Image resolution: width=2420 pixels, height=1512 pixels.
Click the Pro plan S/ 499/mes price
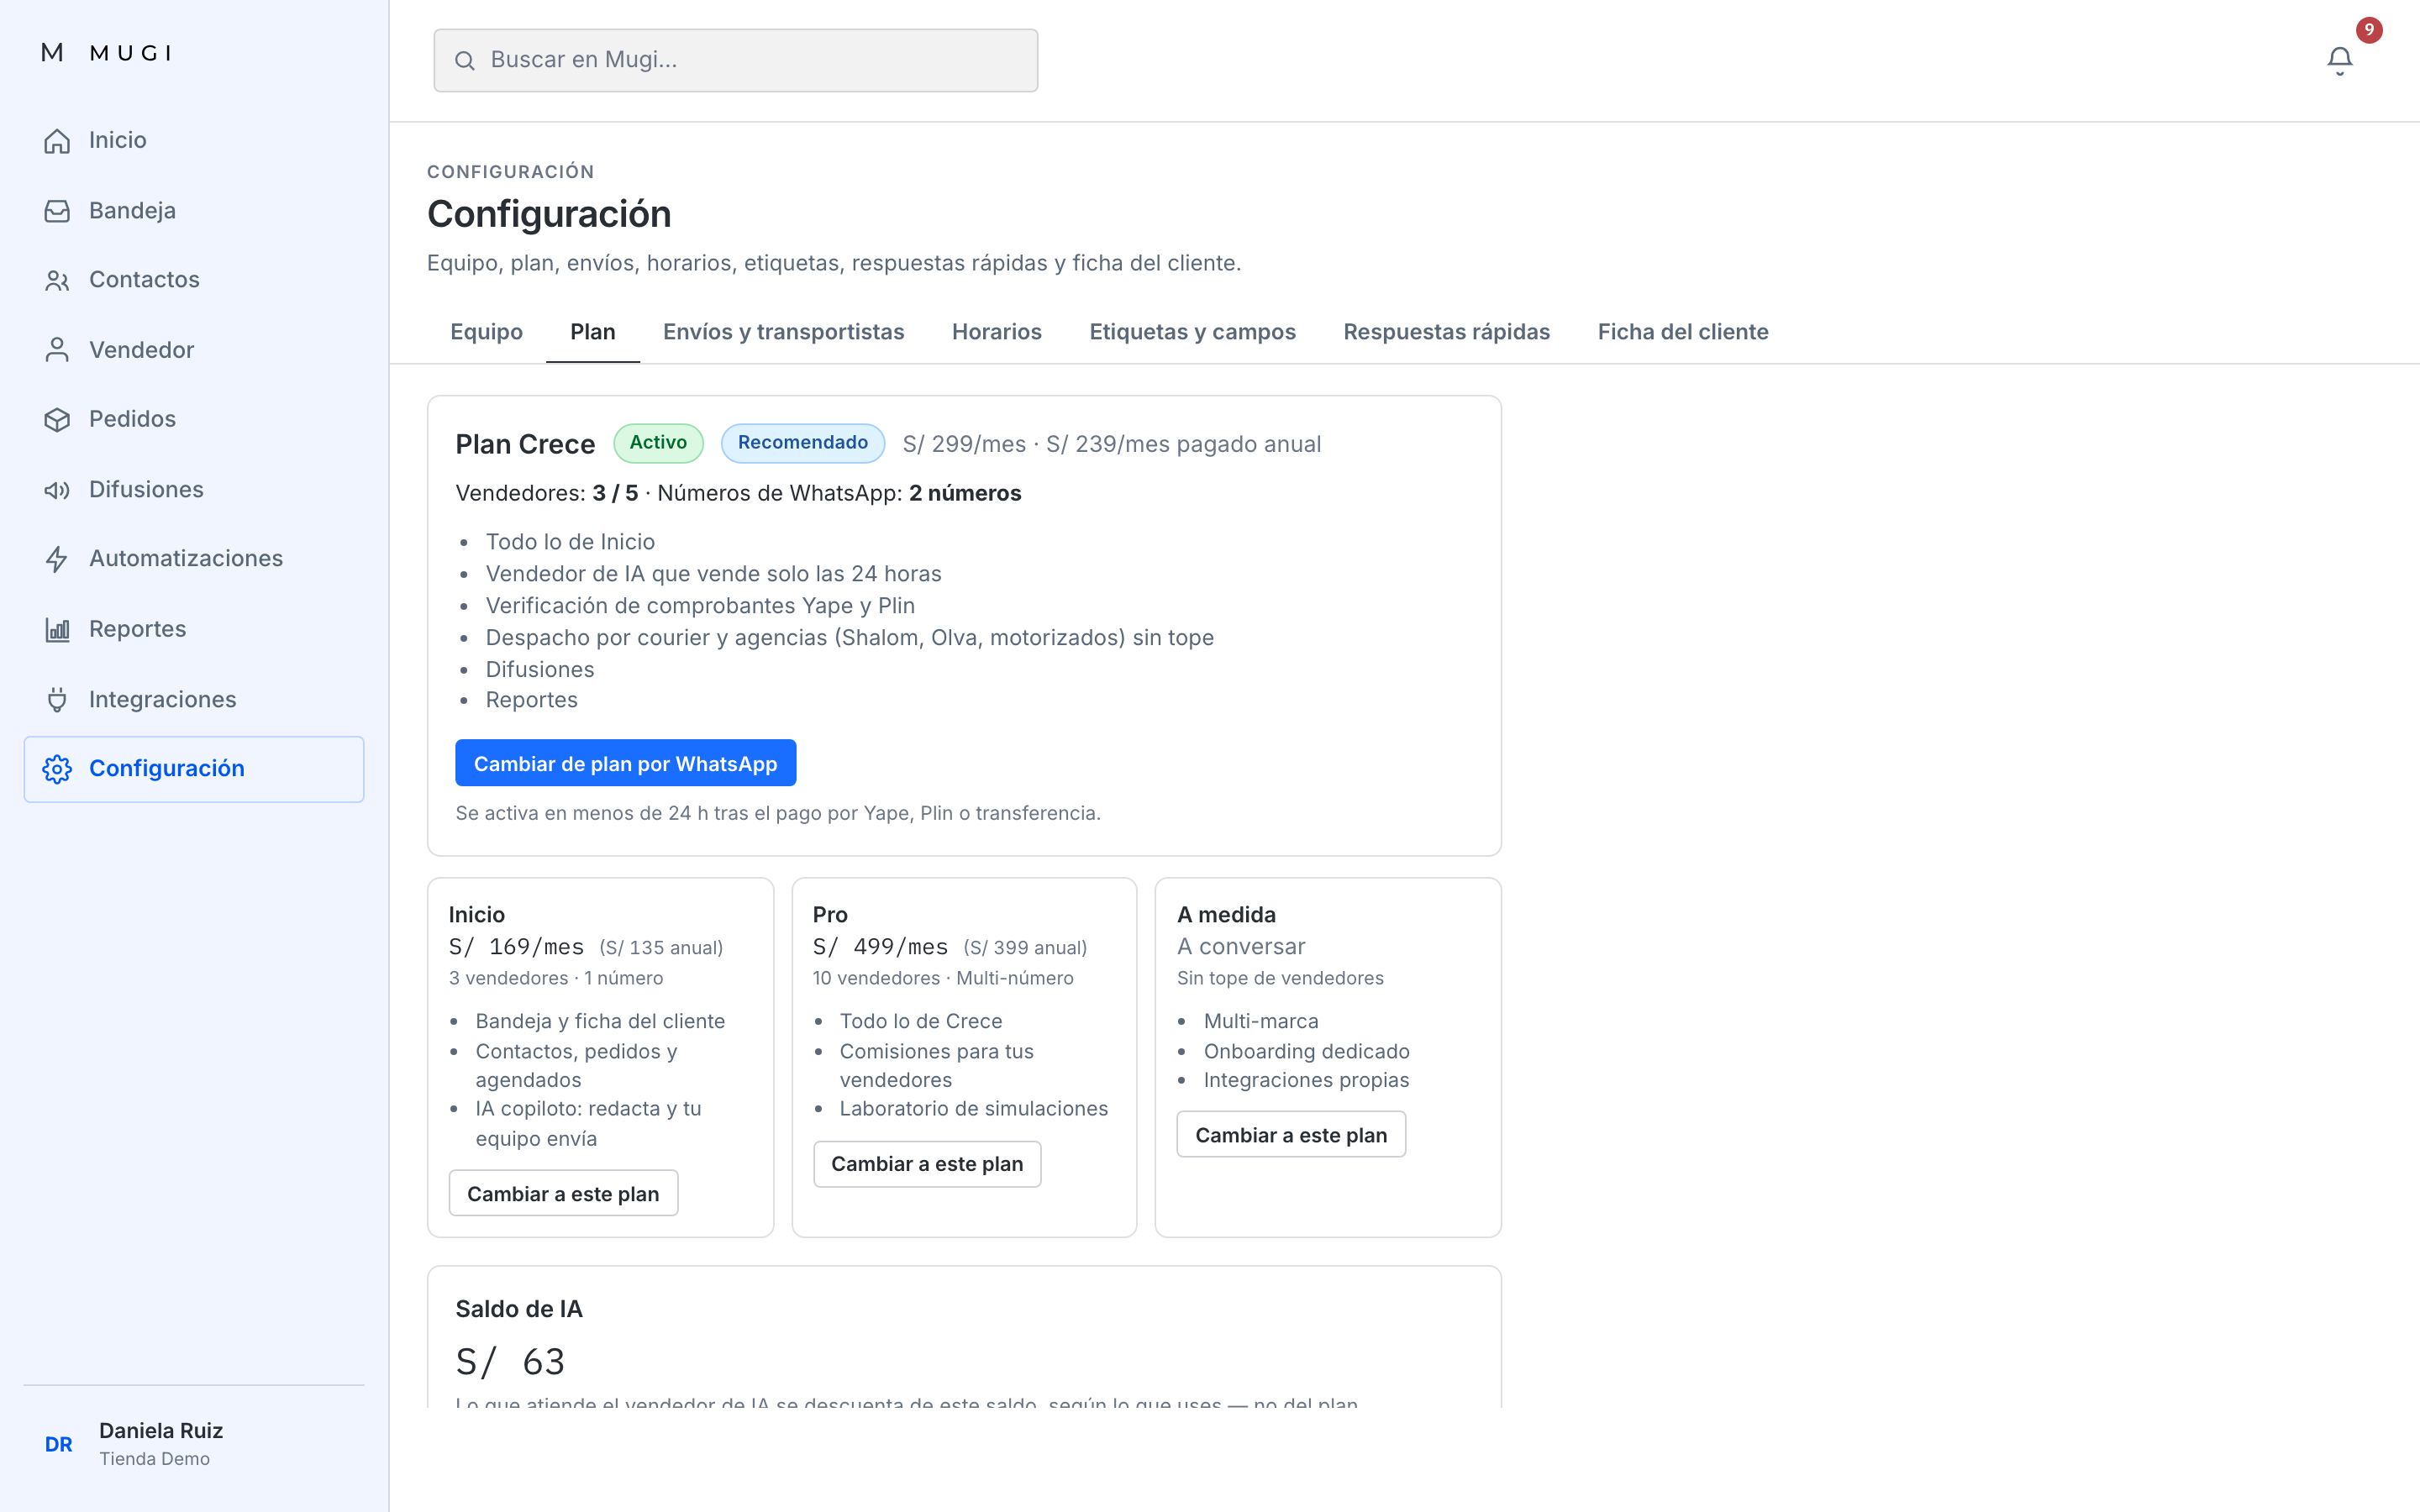point(880,947)
